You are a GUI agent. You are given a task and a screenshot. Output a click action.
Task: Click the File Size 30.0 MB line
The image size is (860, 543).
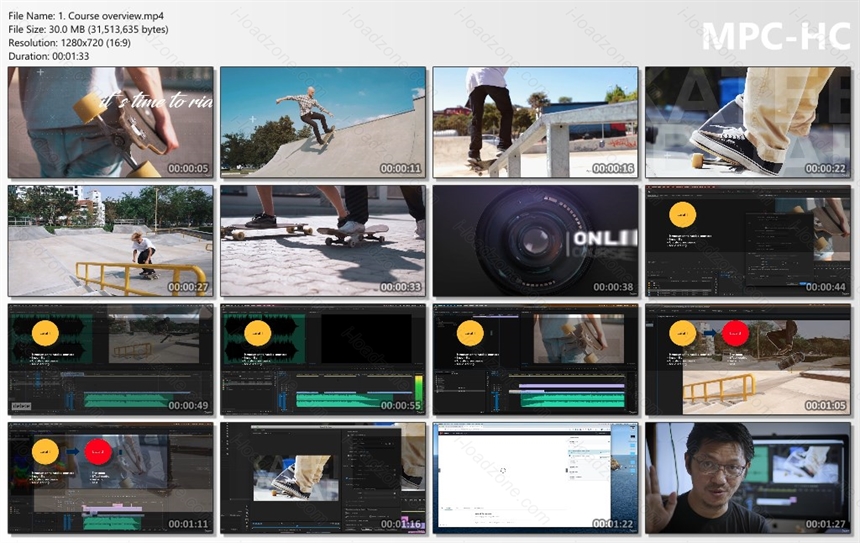pyautogui.click(x=88, y=30)
